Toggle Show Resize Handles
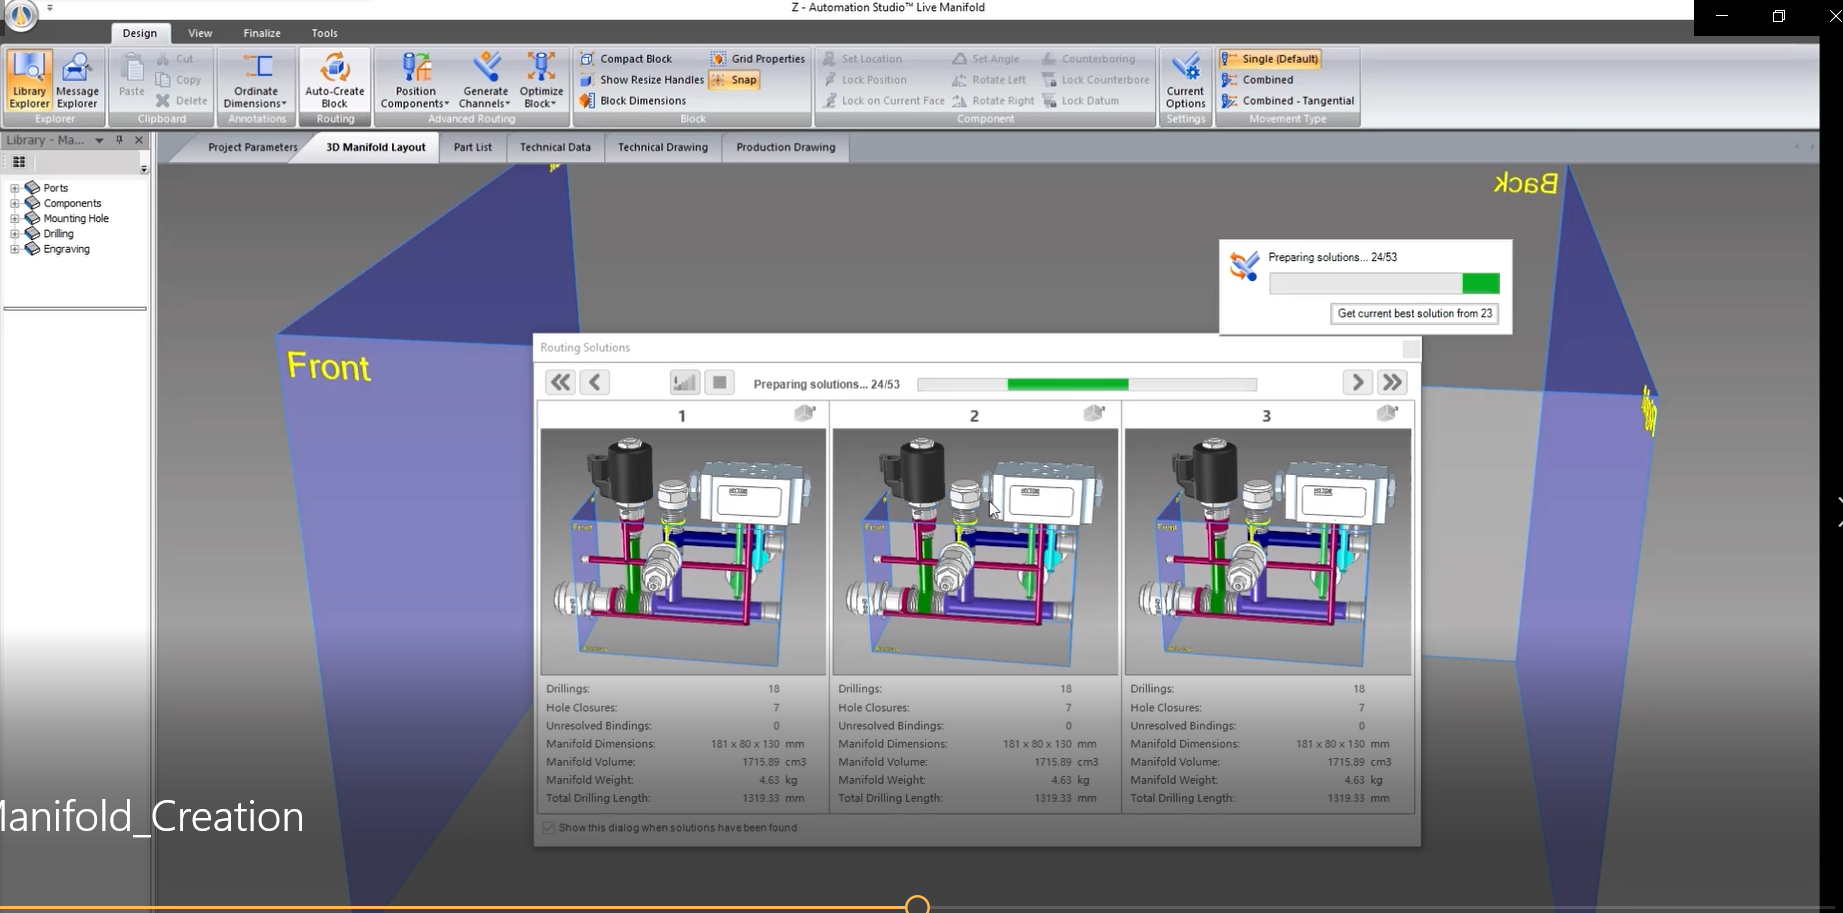1843x913 pixels. 641,80
